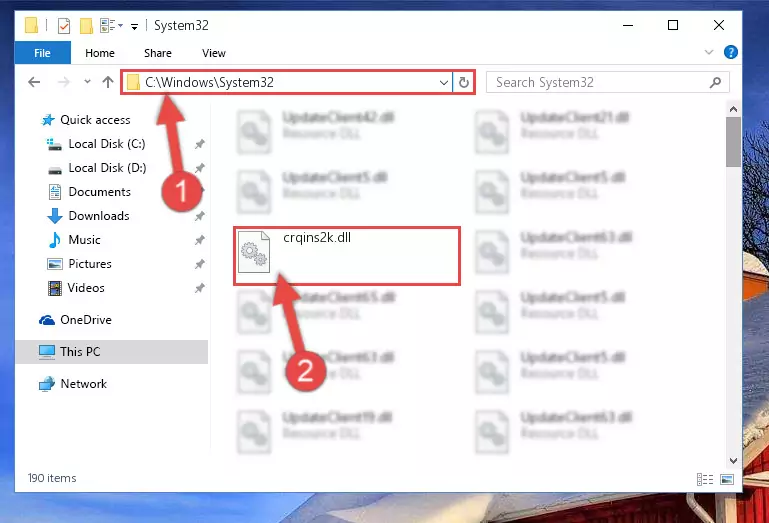This screenshot has width=769, height=523.
Task: Click the pin icon next to Videos
Action: (200, 288)
